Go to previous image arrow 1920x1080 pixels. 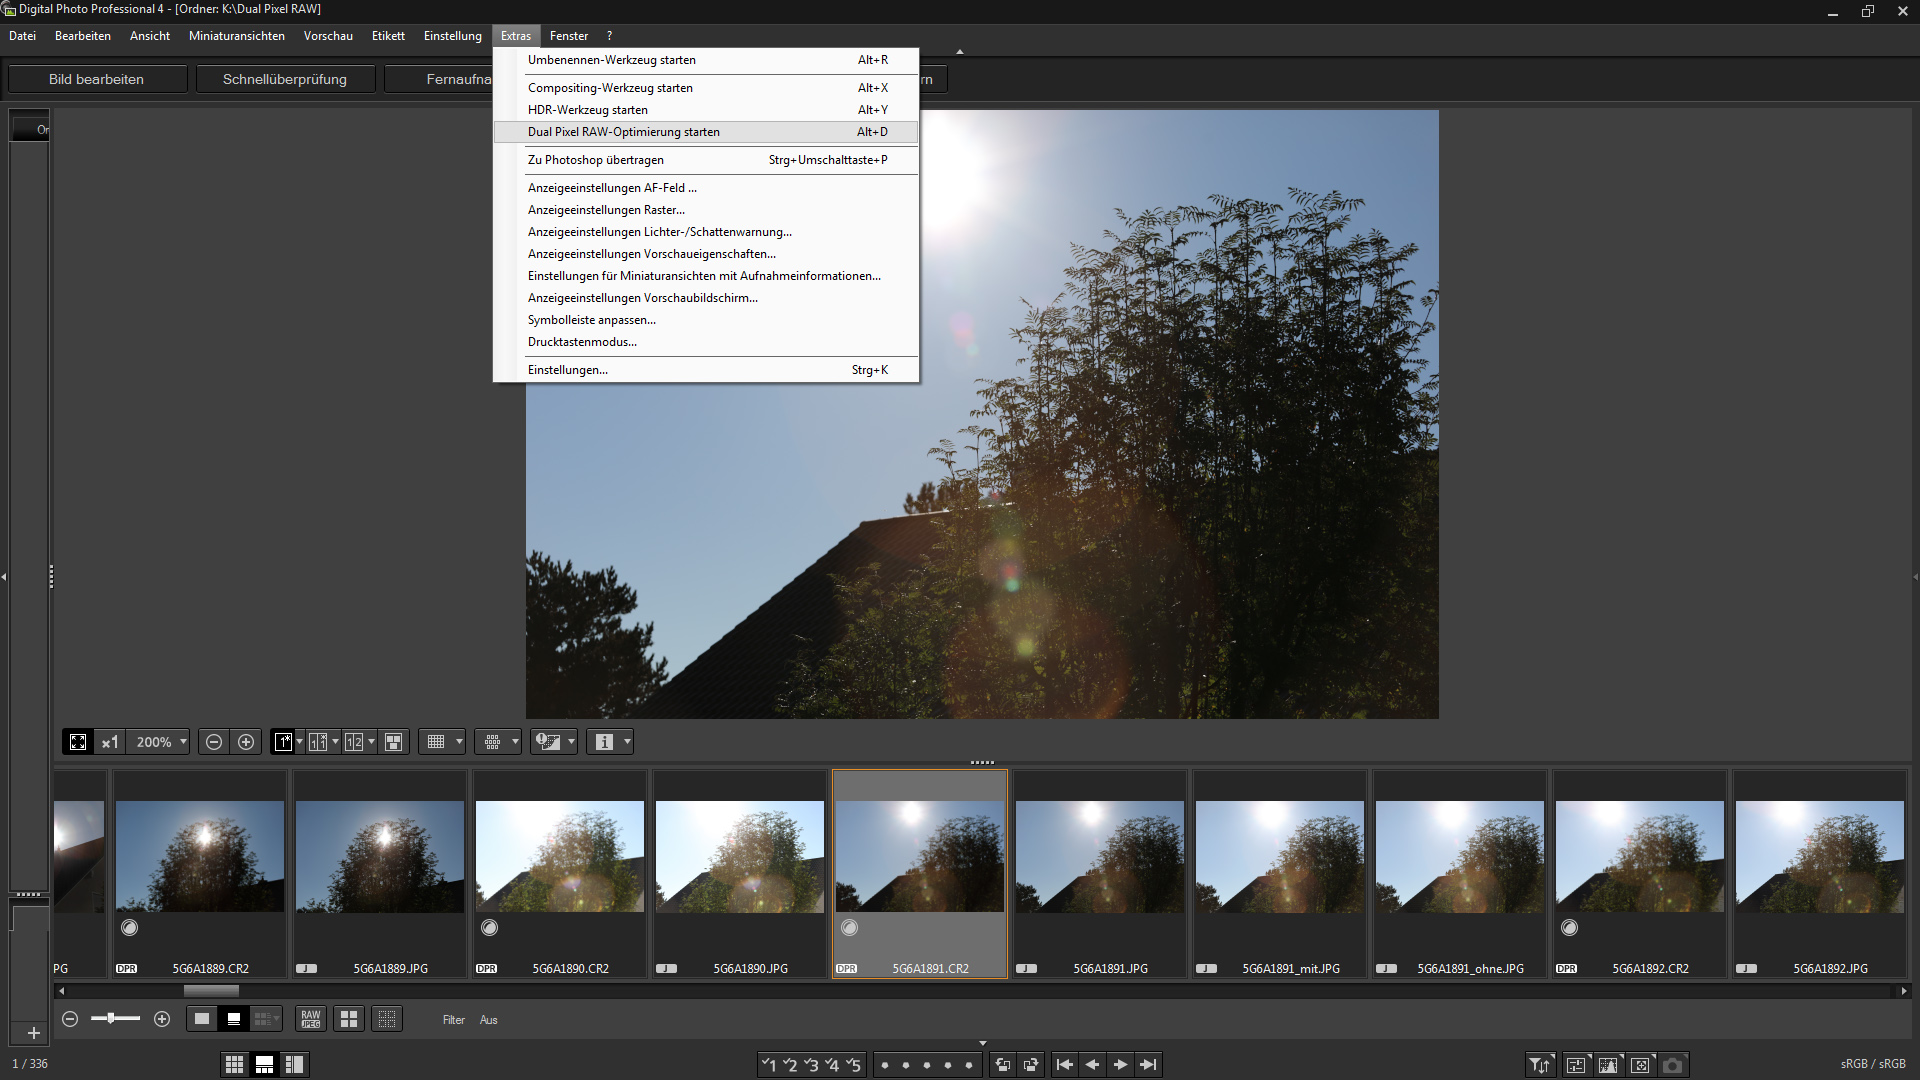pyautogui.click(x=1093, y=1065)
